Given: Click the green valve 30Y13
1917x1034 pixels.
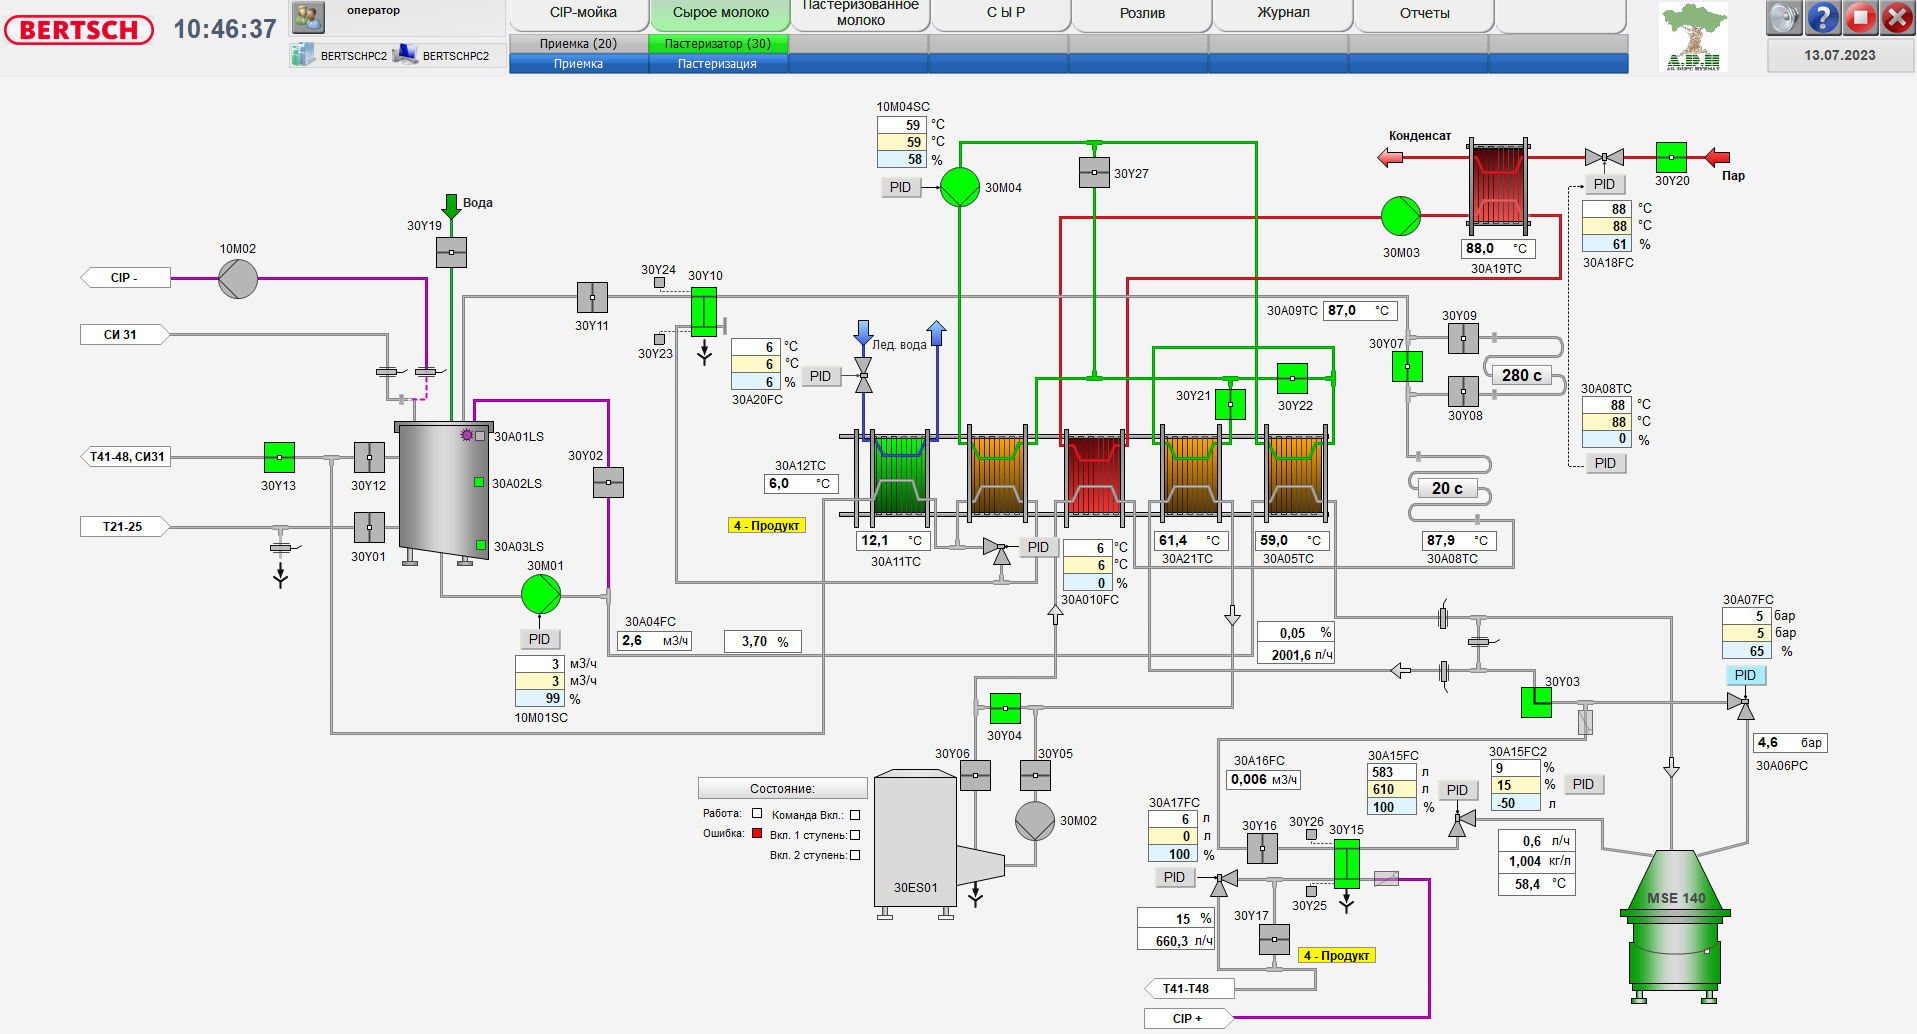Looking at the screenshot, I should click(278, 456).
